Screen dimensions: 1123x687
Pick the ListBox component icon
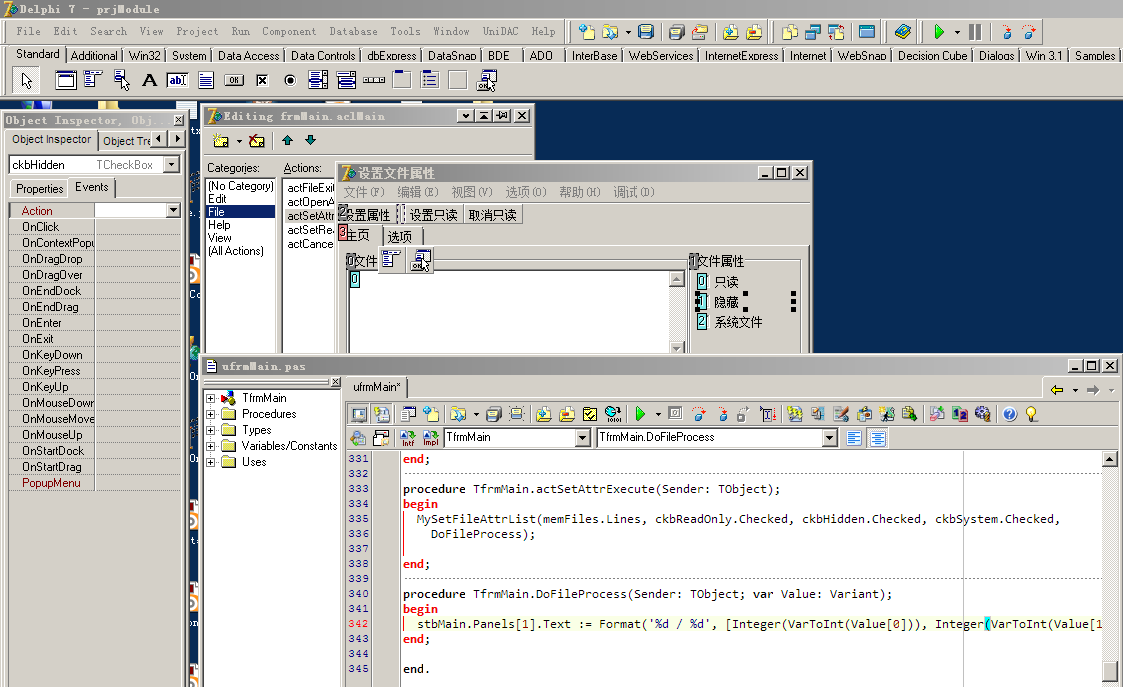click(318, 80)
